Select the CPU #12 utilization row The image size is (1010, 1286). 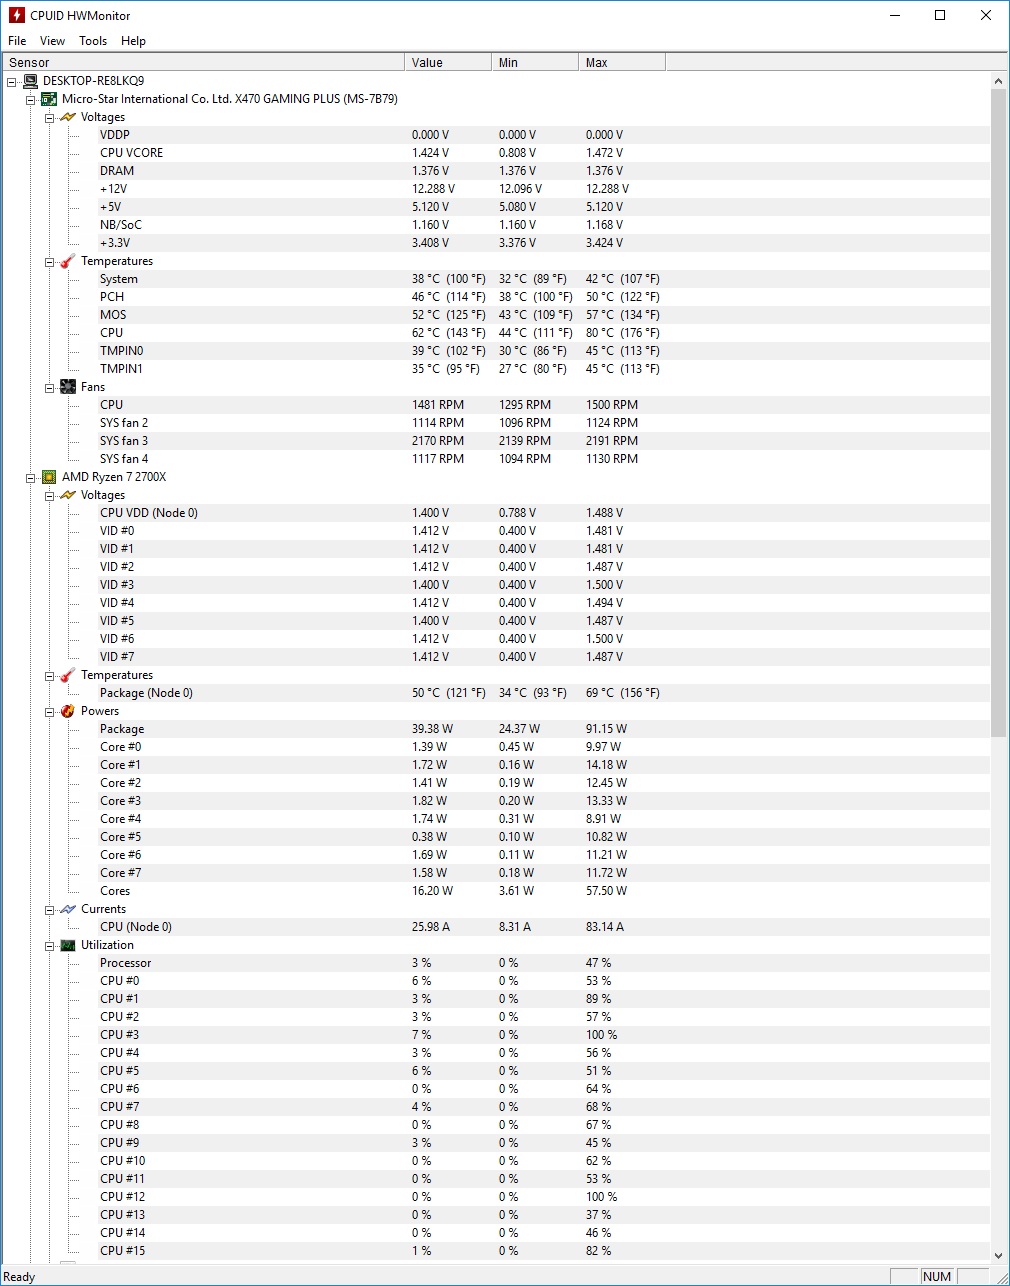click(496, 1197)
